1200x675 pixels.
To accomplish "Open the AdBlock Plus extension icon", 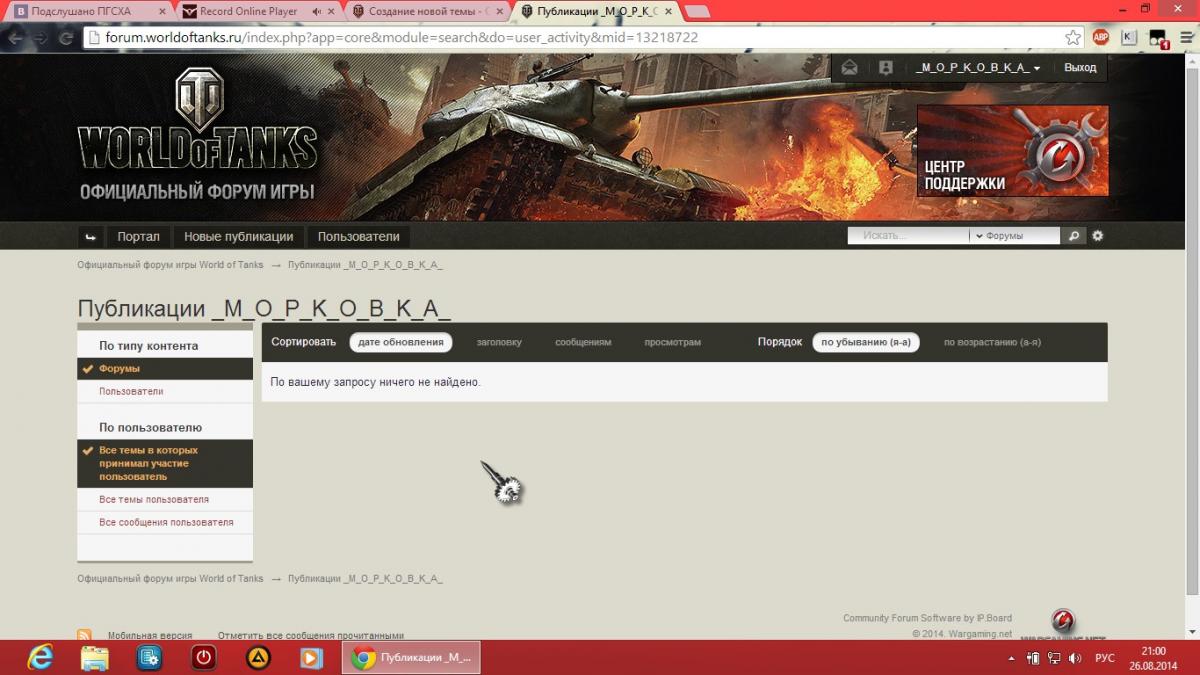I will pyautogui.click(x=1101, y=37).
